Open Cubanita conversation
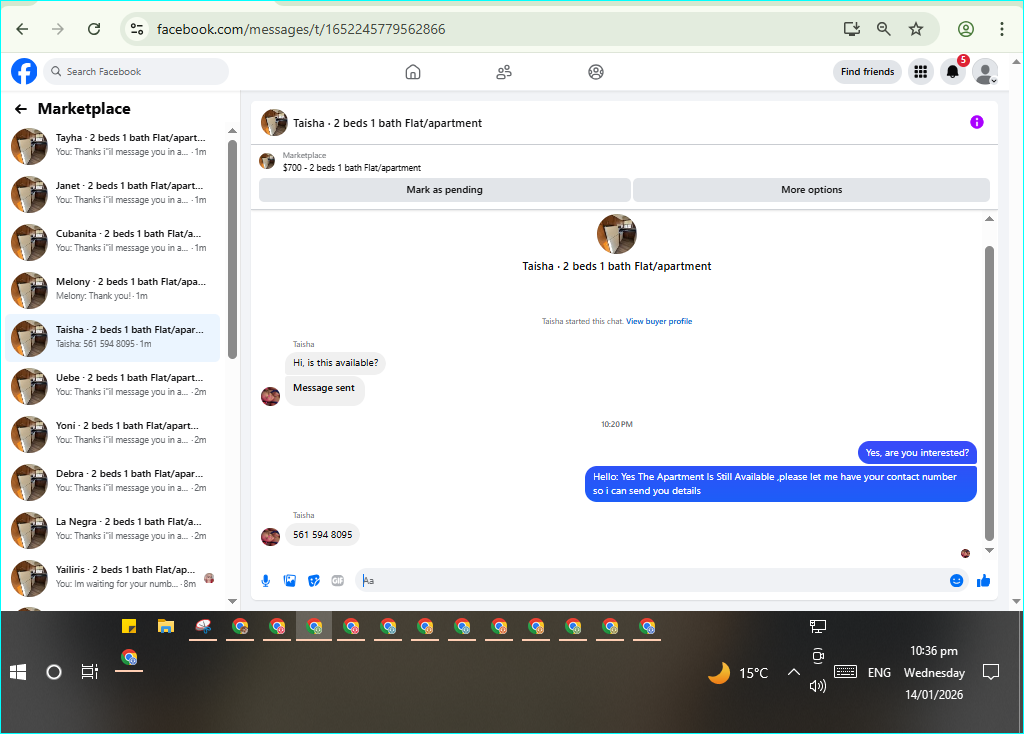Screen dimensions: 1024x734 pyautogui.click(x=112, y=242)
